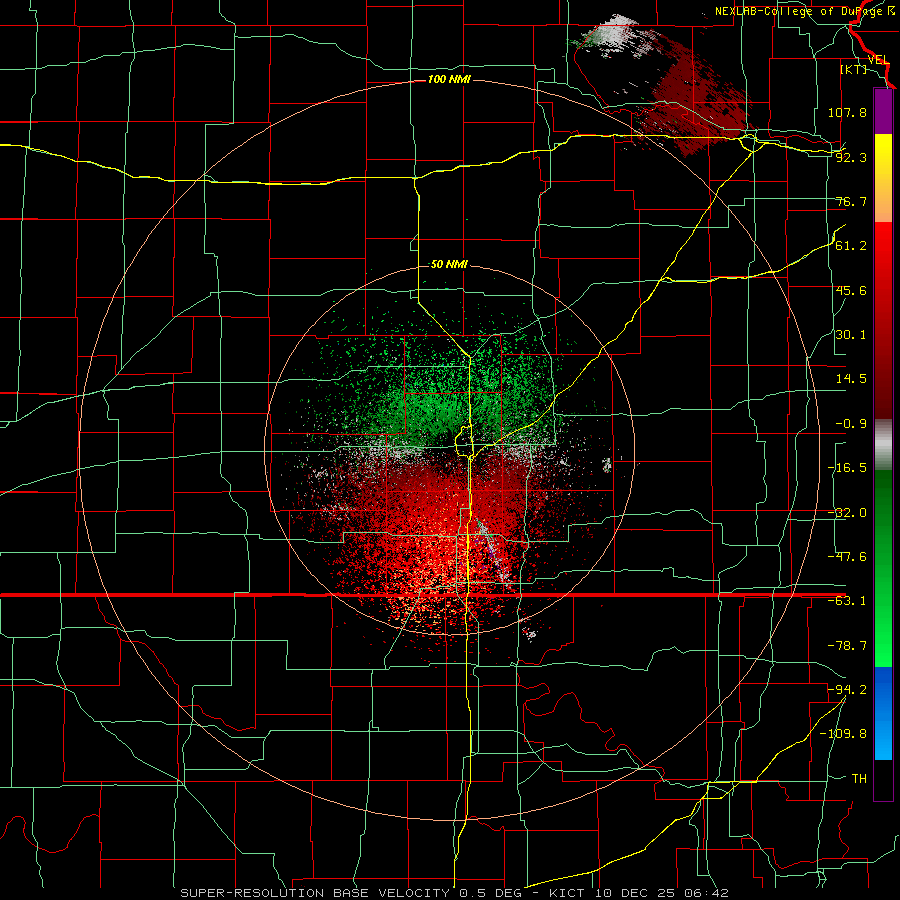Click the "10 DEC 25" date in caption
900x900 pixels.
point(635,893)
